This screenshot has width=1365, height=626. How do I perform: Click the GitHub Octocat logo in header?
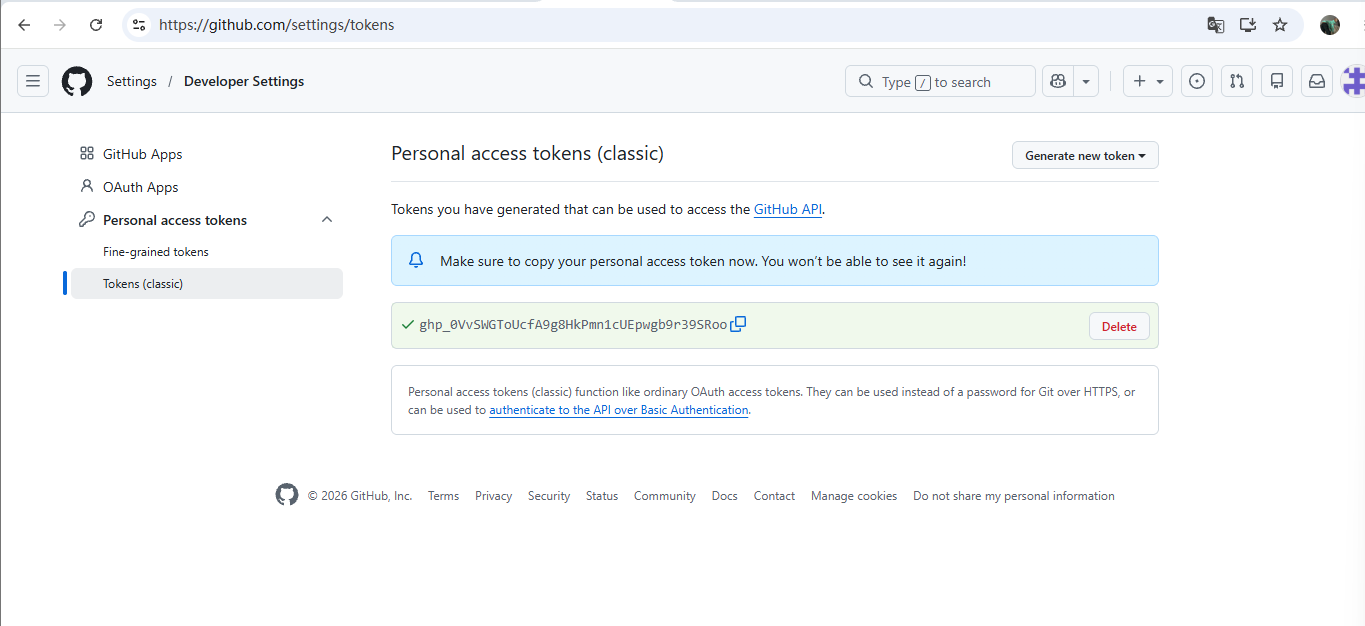[x=77, y=81]
